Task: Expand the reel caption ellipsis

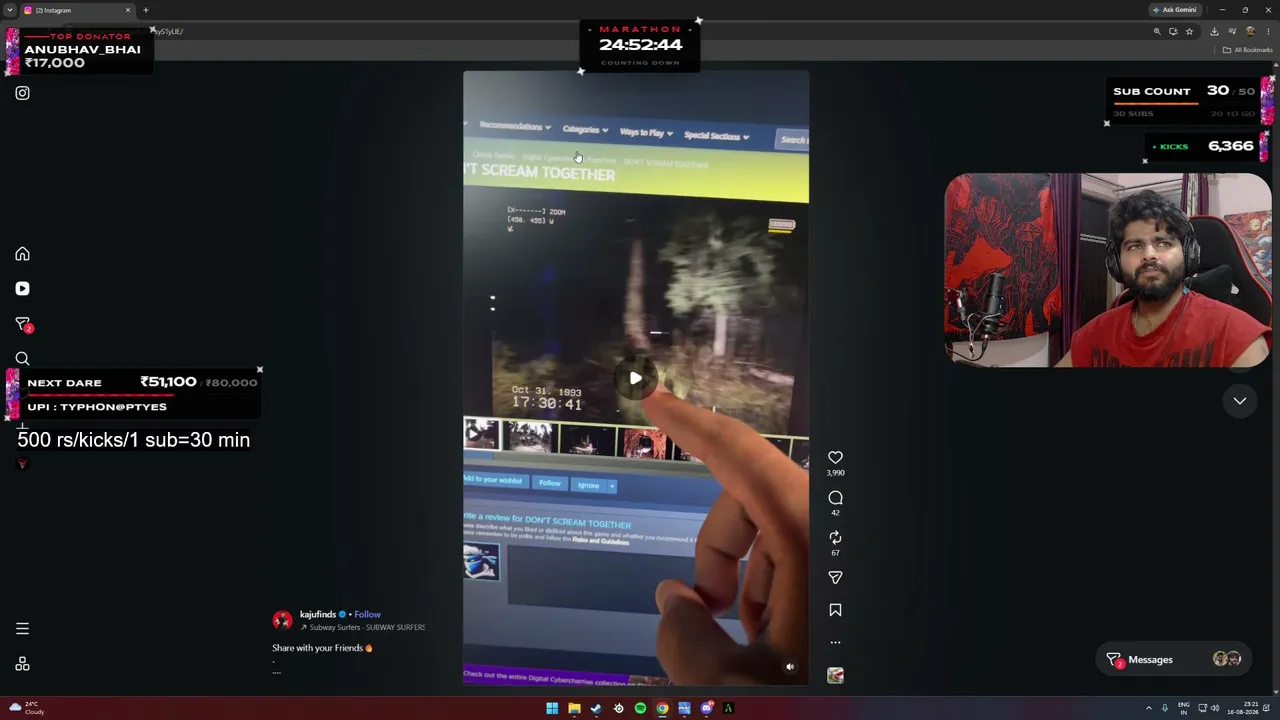Action: [277, 672]
